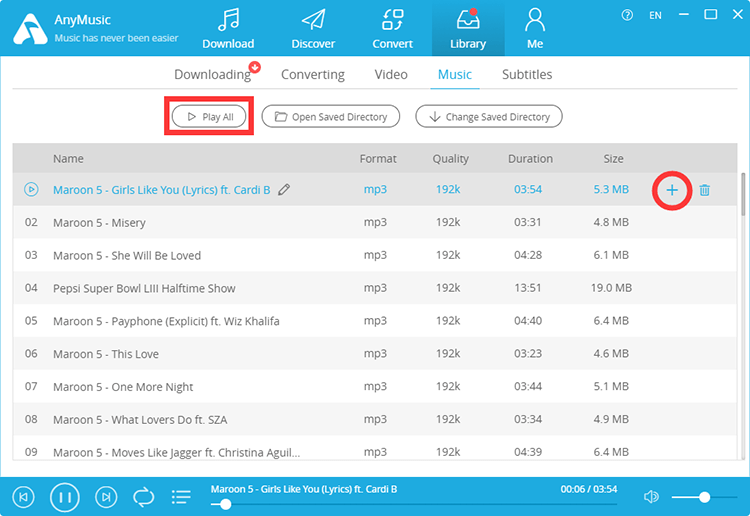Screen dimensions: 750x516
Task: Select Maroon 5 - She Will Be Loved
Action: pos(375,255)
